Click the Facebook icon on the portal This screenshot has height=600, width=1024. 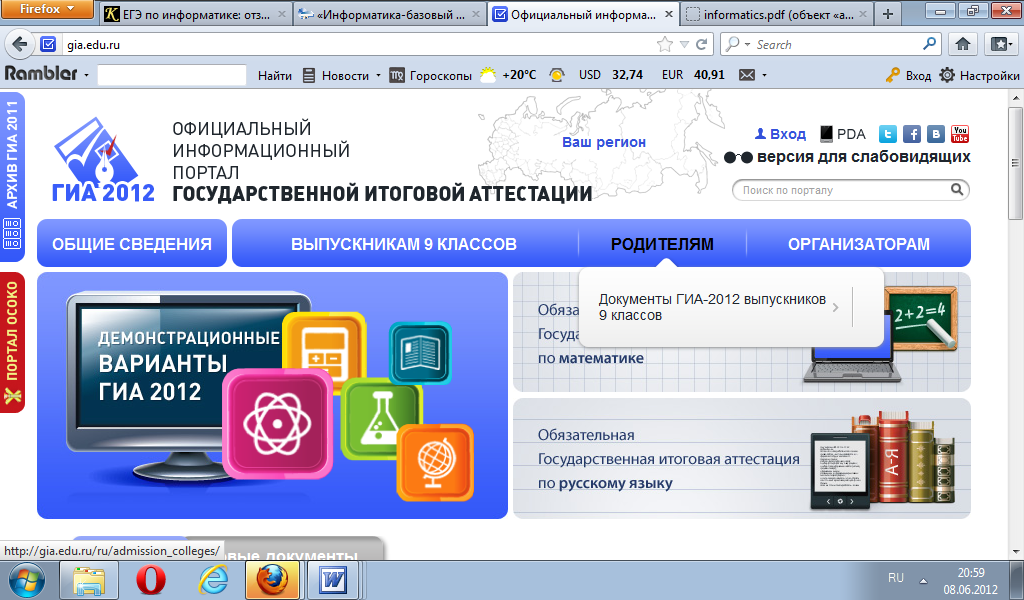(x=912, y=134)
